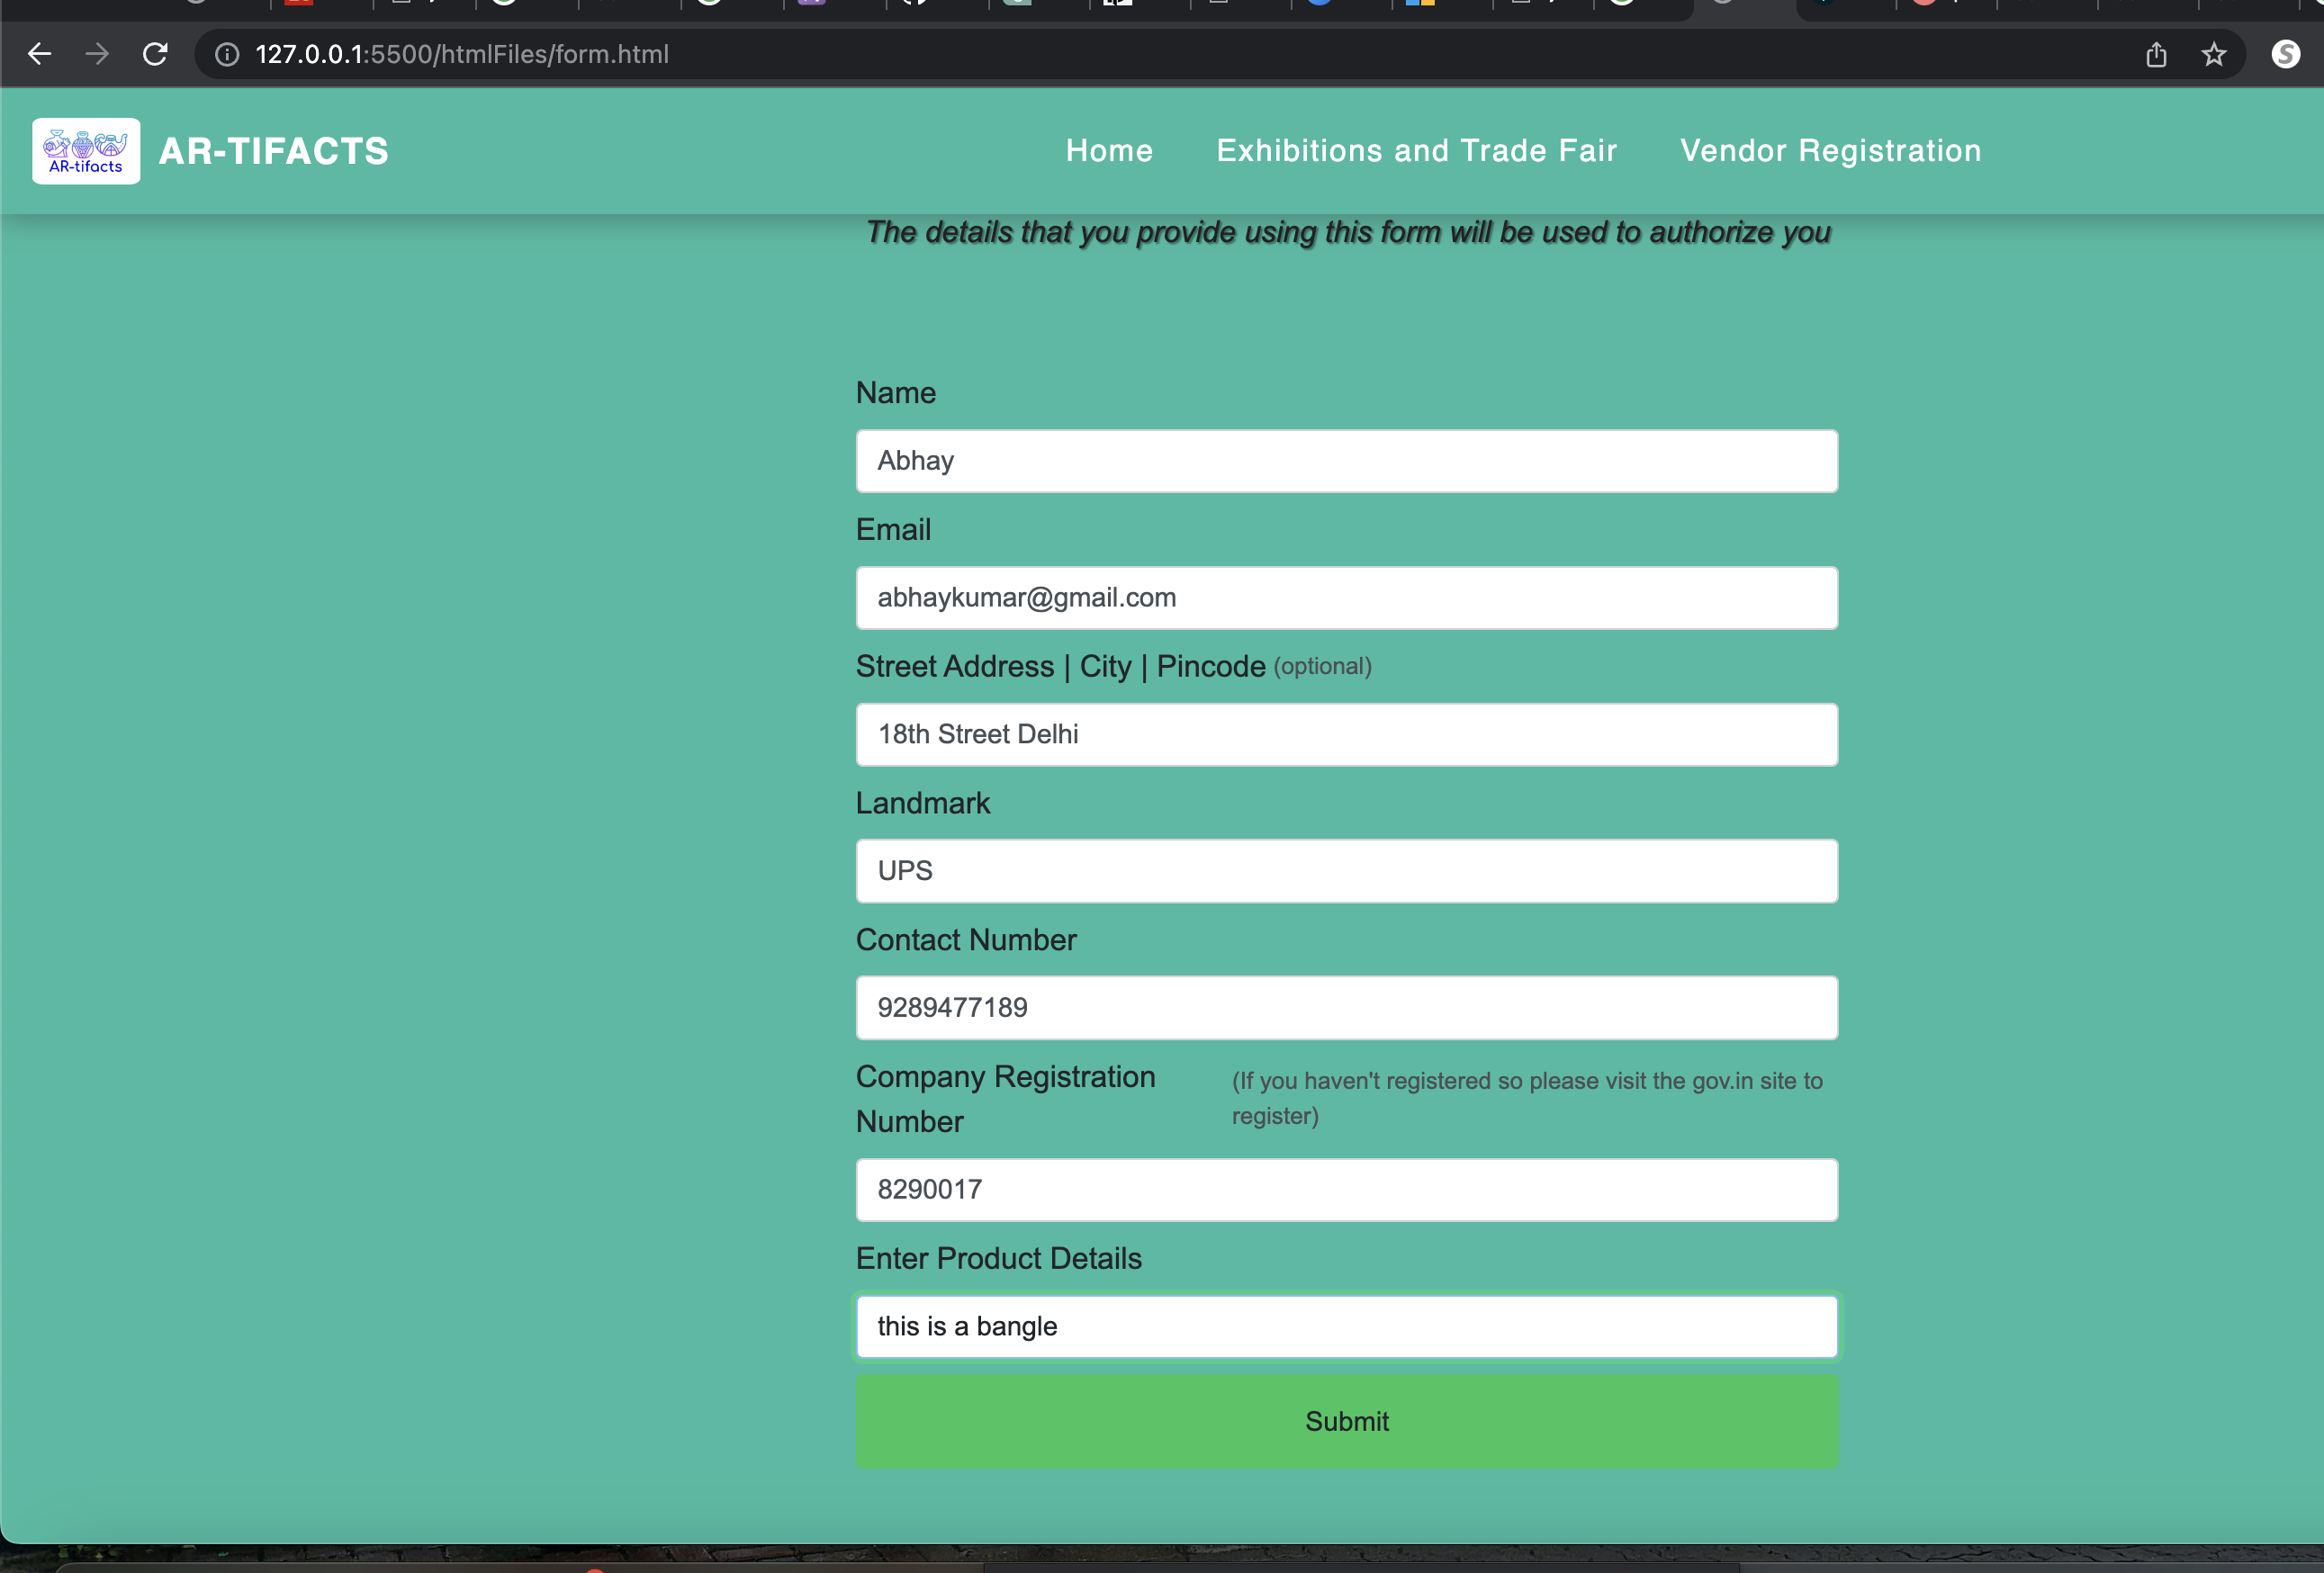Open the Vendor Registration page
The height and width of the screenshot is (1573, 2324).
(1830, 151)
